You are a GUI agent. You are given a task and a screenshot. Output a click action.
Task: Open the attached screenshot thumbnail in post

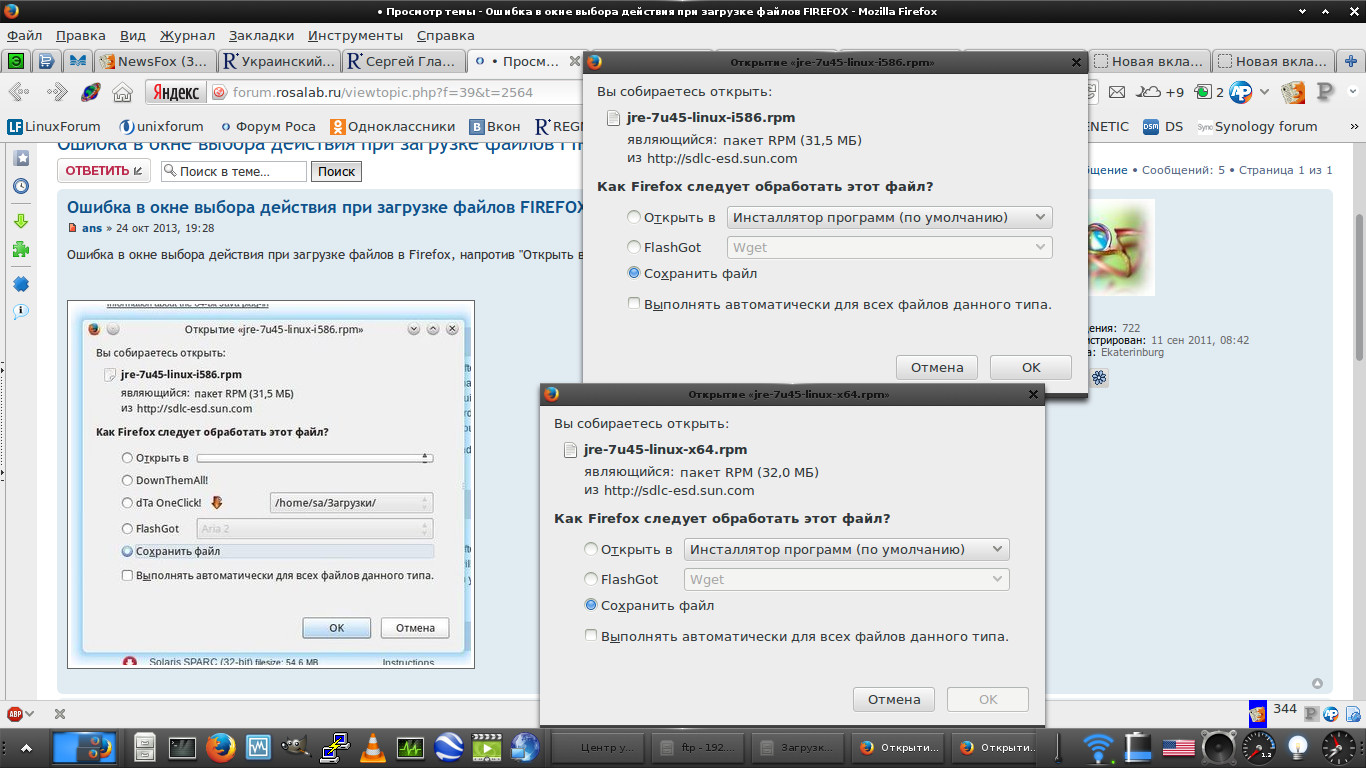pyautogui.click(x=271, y=484)
